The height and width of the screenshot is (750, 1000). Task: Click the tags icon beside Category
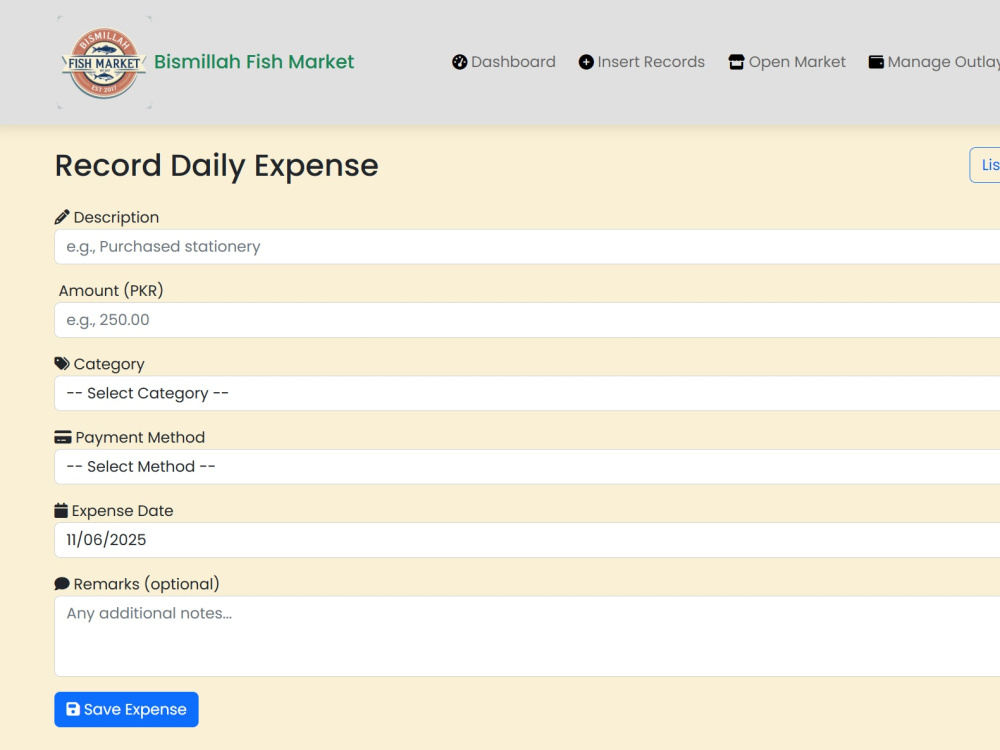coord(62,364)
